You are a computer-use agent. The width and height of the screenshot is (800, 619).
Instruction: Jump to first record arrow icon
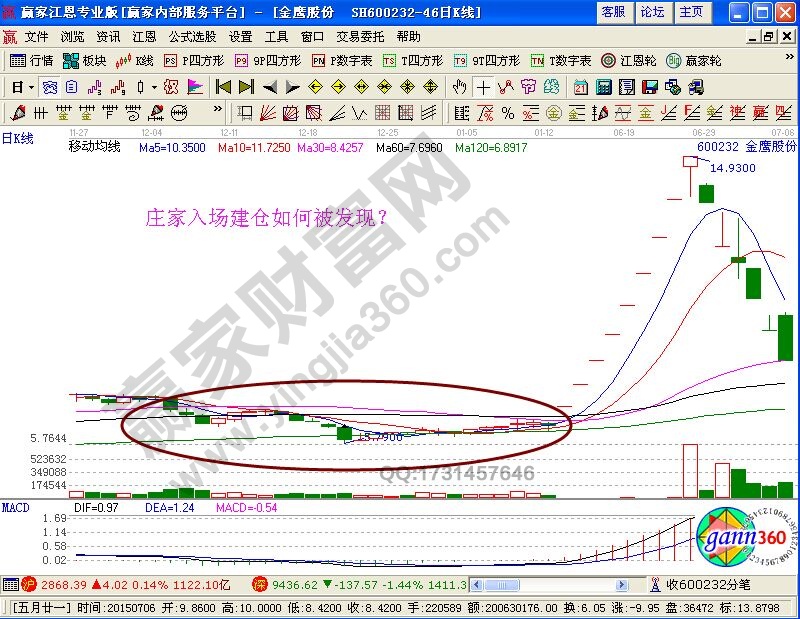[224, 86]
